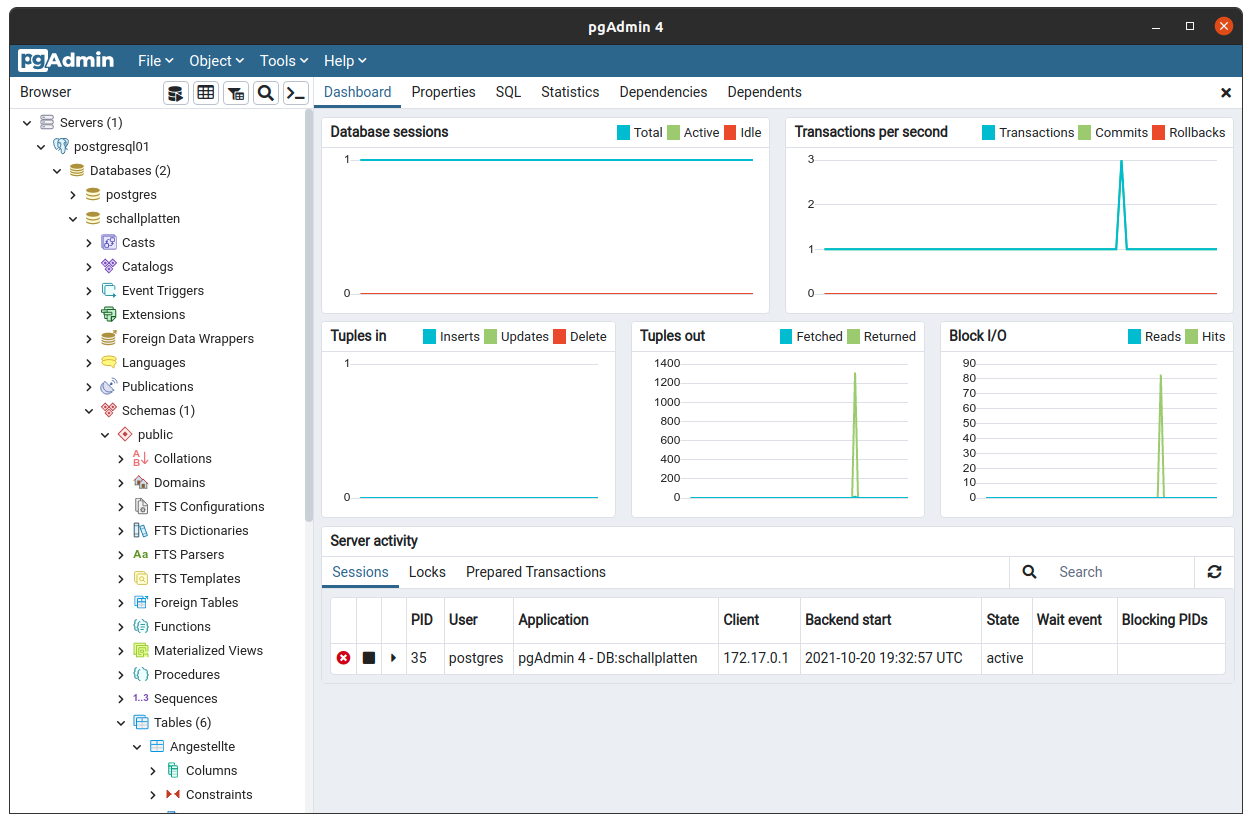Screen dimensions: 1252x823
Task: Refresh Server activity with the reload icon
Action: (x=1214, y=572)
